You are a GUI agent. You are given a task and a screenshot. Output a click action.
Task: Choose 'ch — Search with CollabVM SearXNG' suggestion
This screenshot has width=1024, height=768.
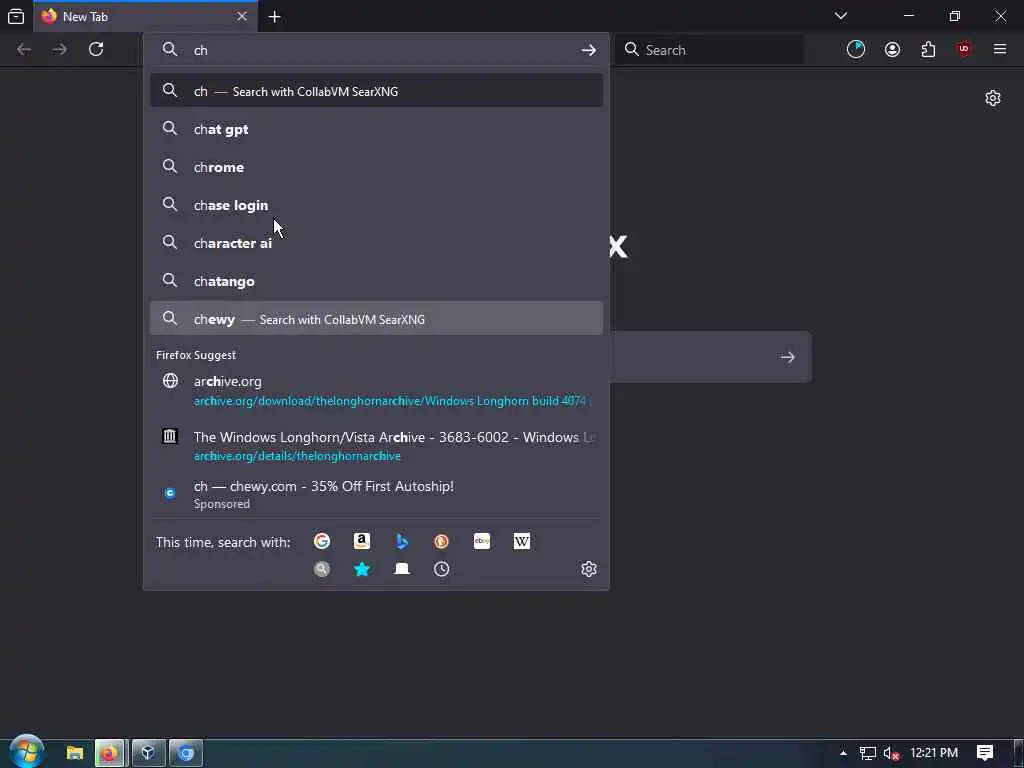tap(376, 91)
